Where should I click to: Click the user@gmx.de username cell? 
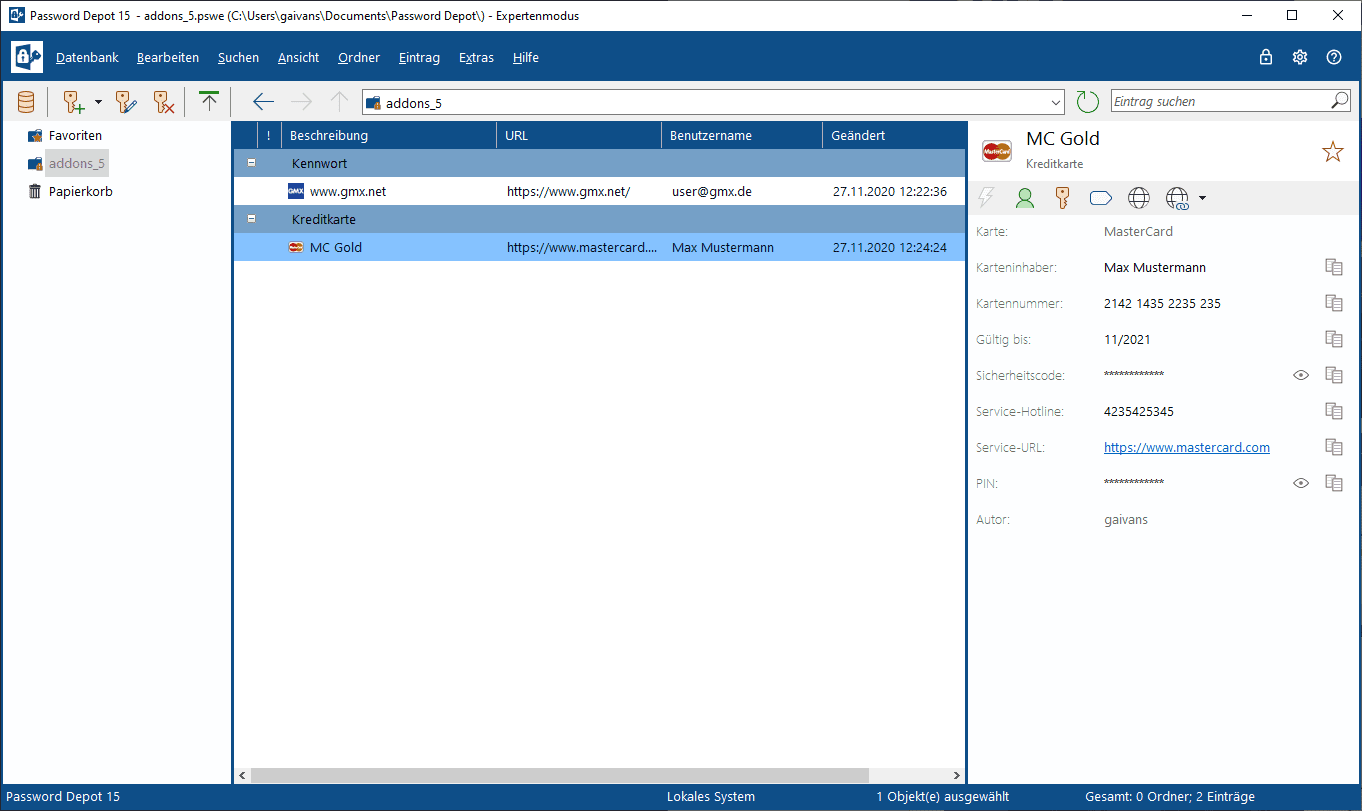(711, 191)
